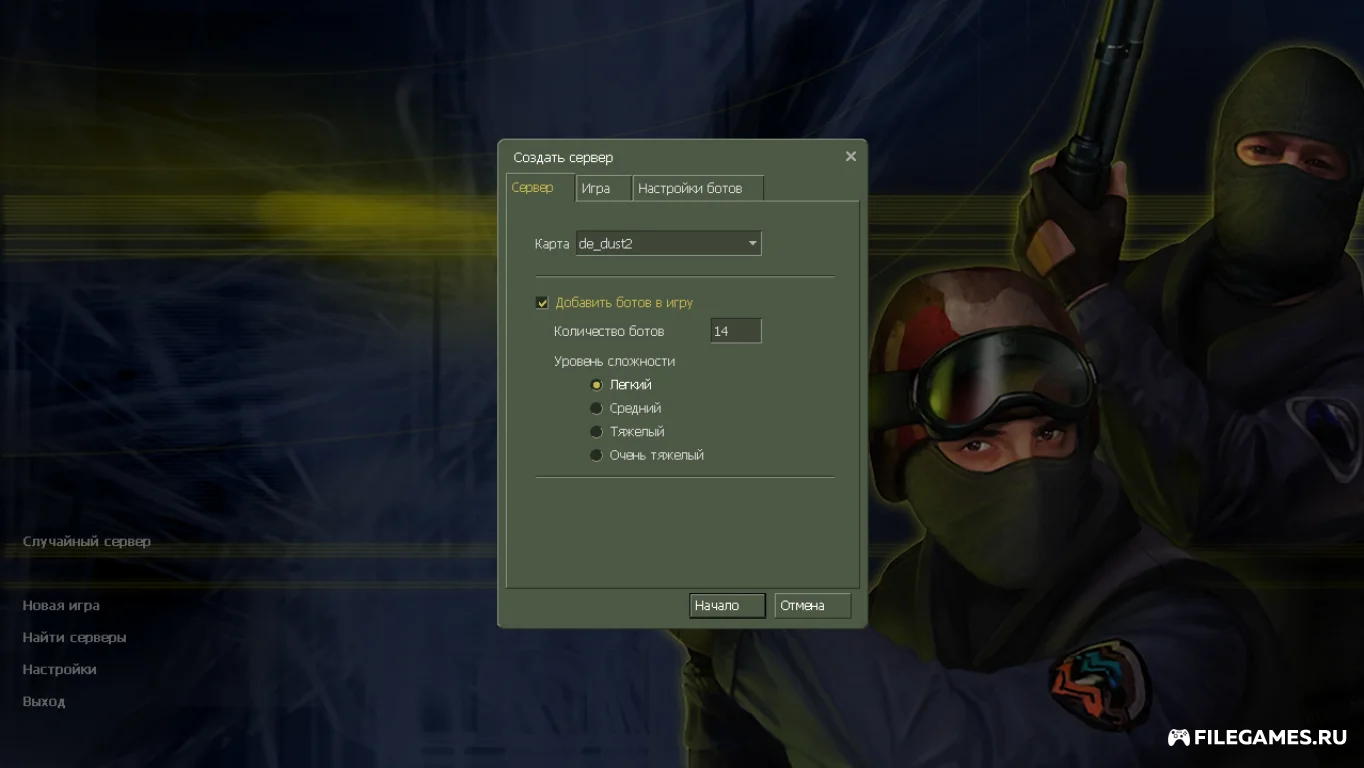
Task: Select the Очень тяжелый difficulty radio button
Action: (x=596, y=455)
